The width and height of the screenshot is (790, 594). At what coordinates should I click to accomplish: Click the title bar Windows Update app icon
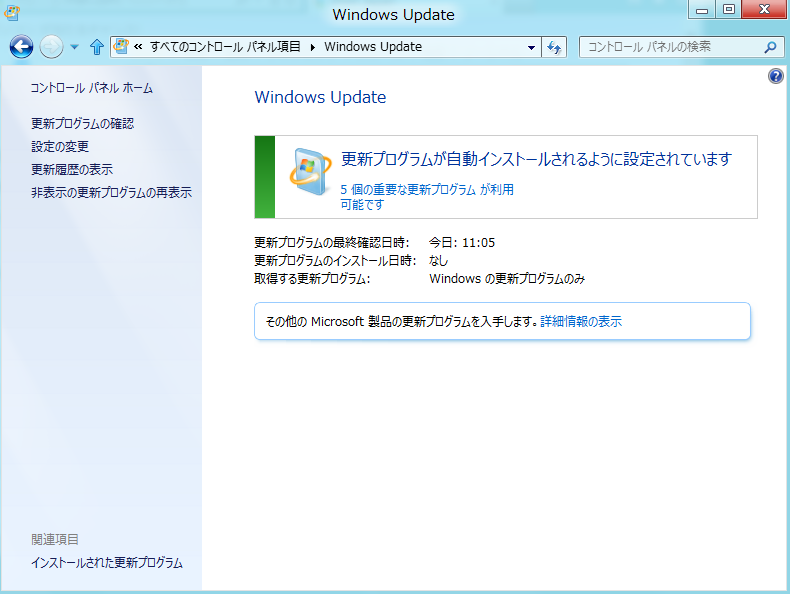[x=12, y=14]
